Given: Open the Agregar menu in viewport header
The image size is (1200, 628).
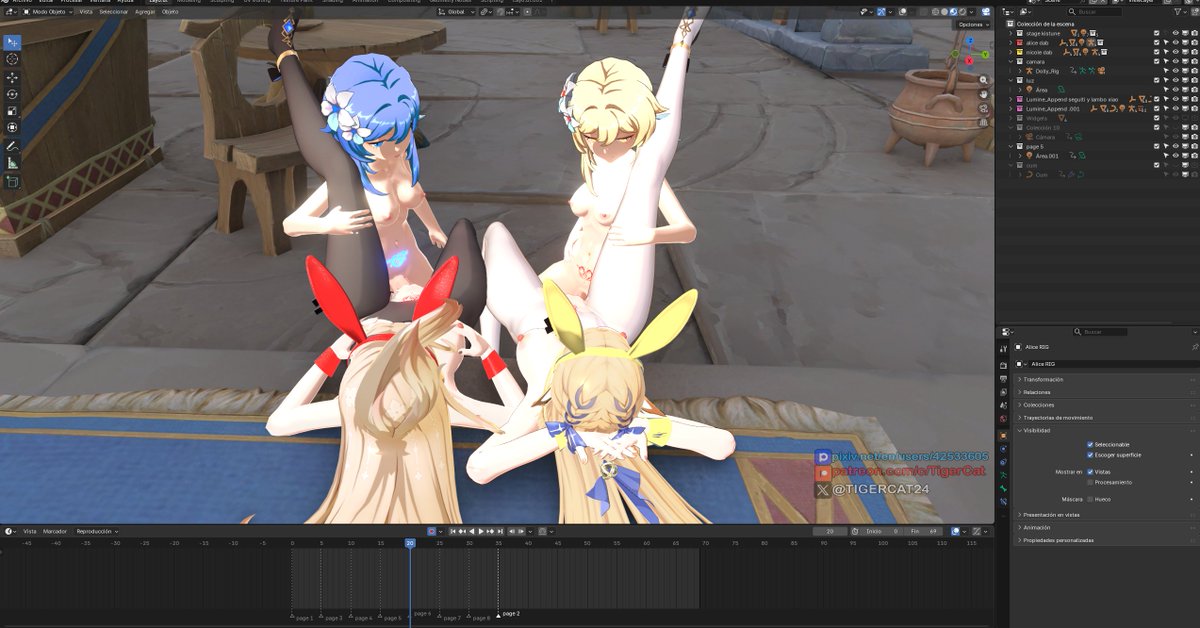Looking at the screenshot, I should click(145, 11).
